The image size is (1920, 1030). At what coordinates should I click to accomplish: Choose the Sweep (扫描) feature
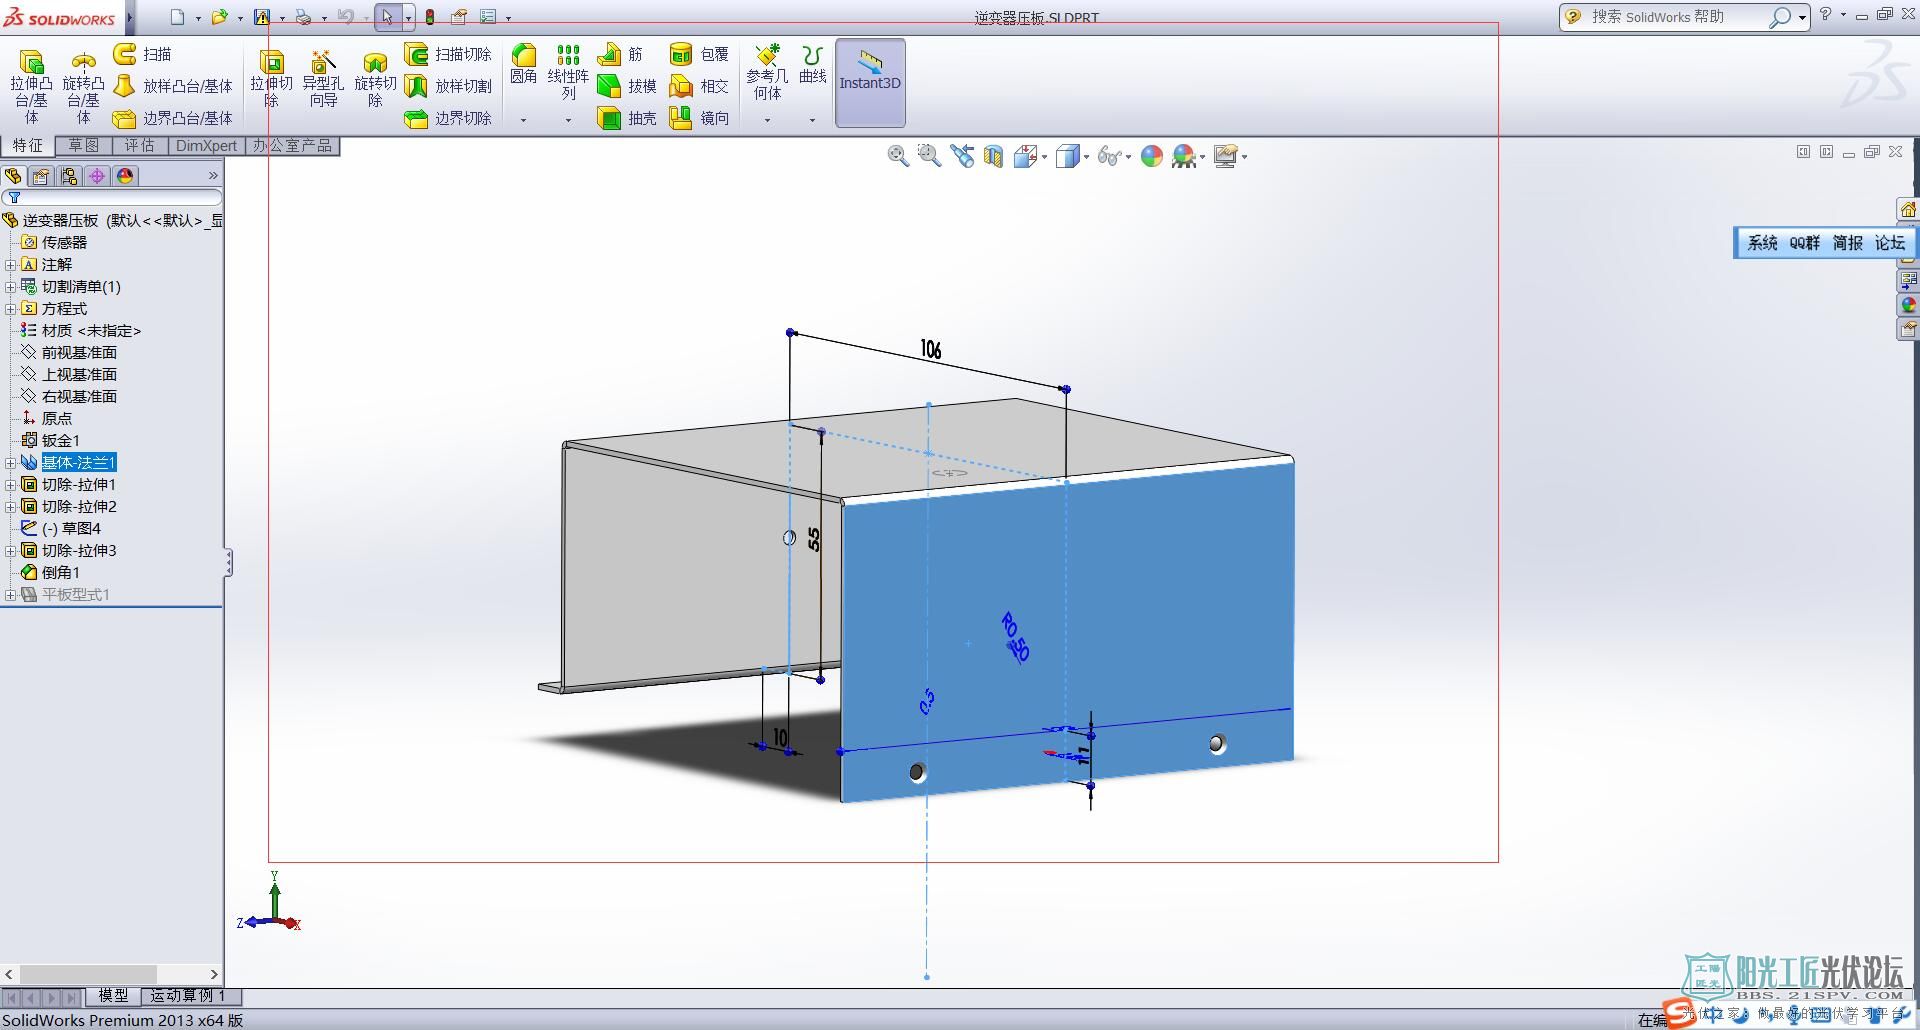142,54
